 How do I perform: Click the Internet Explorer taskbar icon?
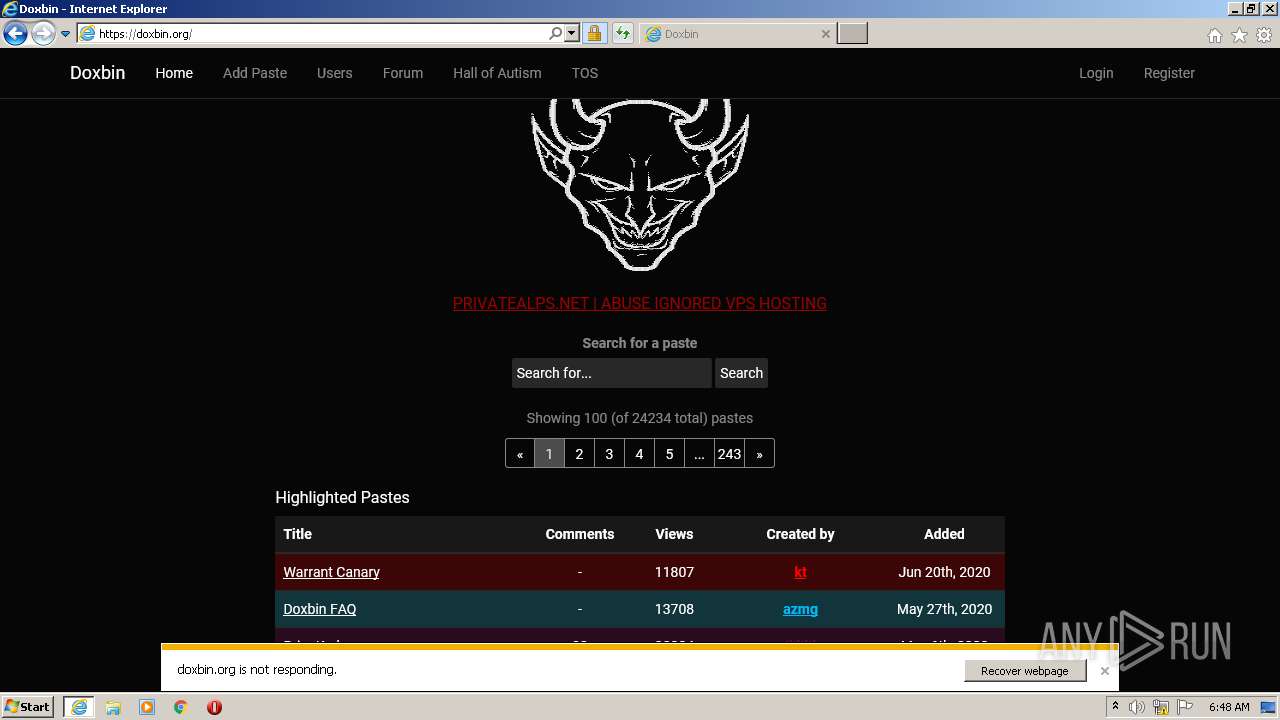click(x=78, y=707)
